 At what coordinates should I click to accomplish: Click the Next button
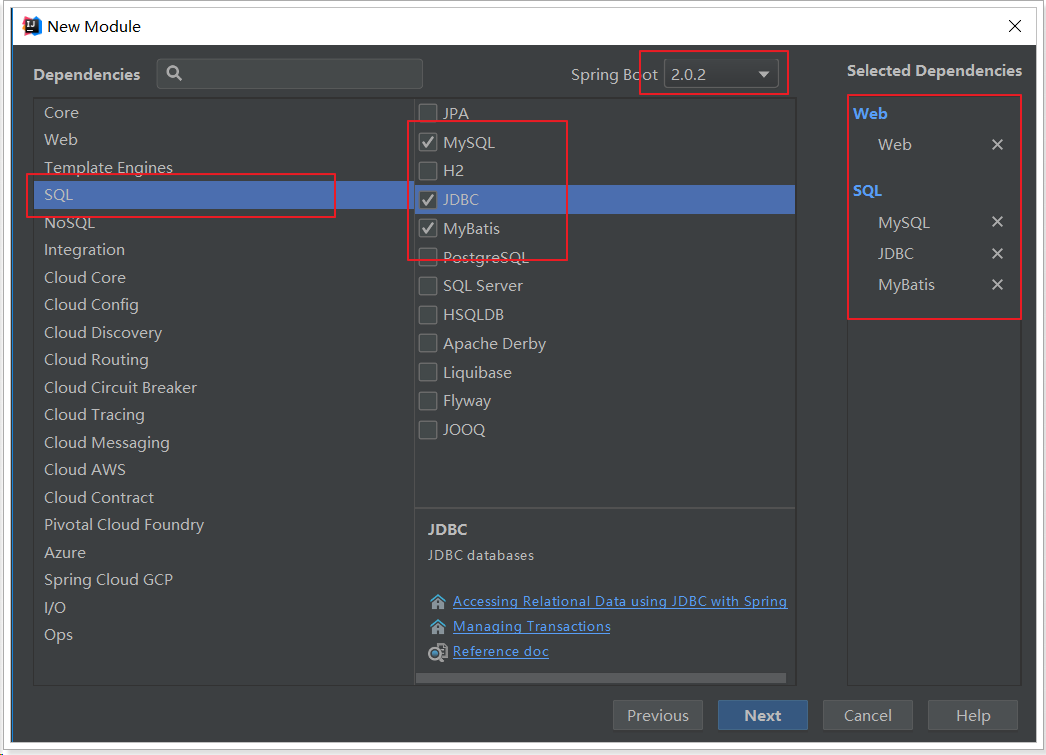(x=762, y=715)
